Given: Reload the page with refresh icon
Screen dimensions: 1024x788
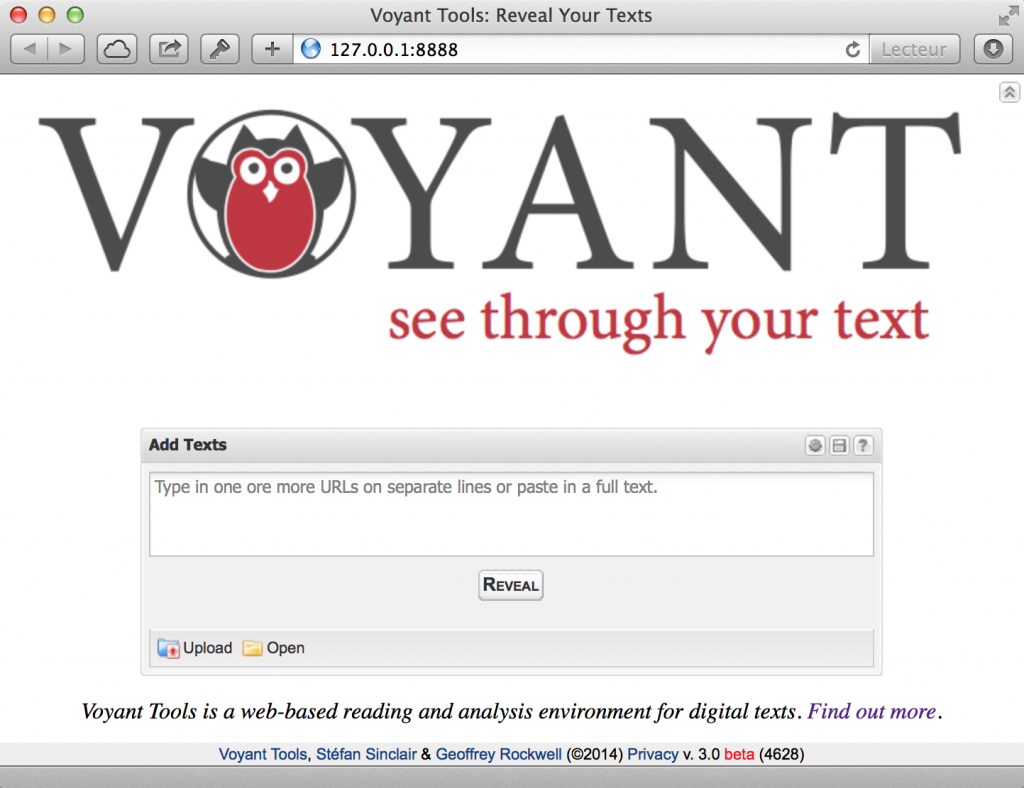Looking at the screenshot, I should click(852, 50).
